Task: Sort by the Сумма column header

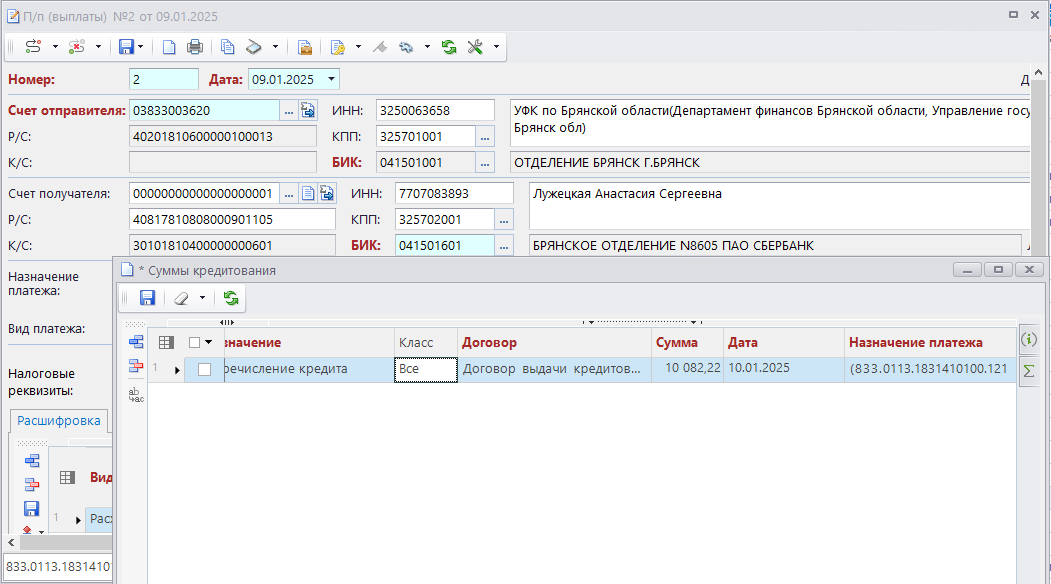Action: coord(677,343)
